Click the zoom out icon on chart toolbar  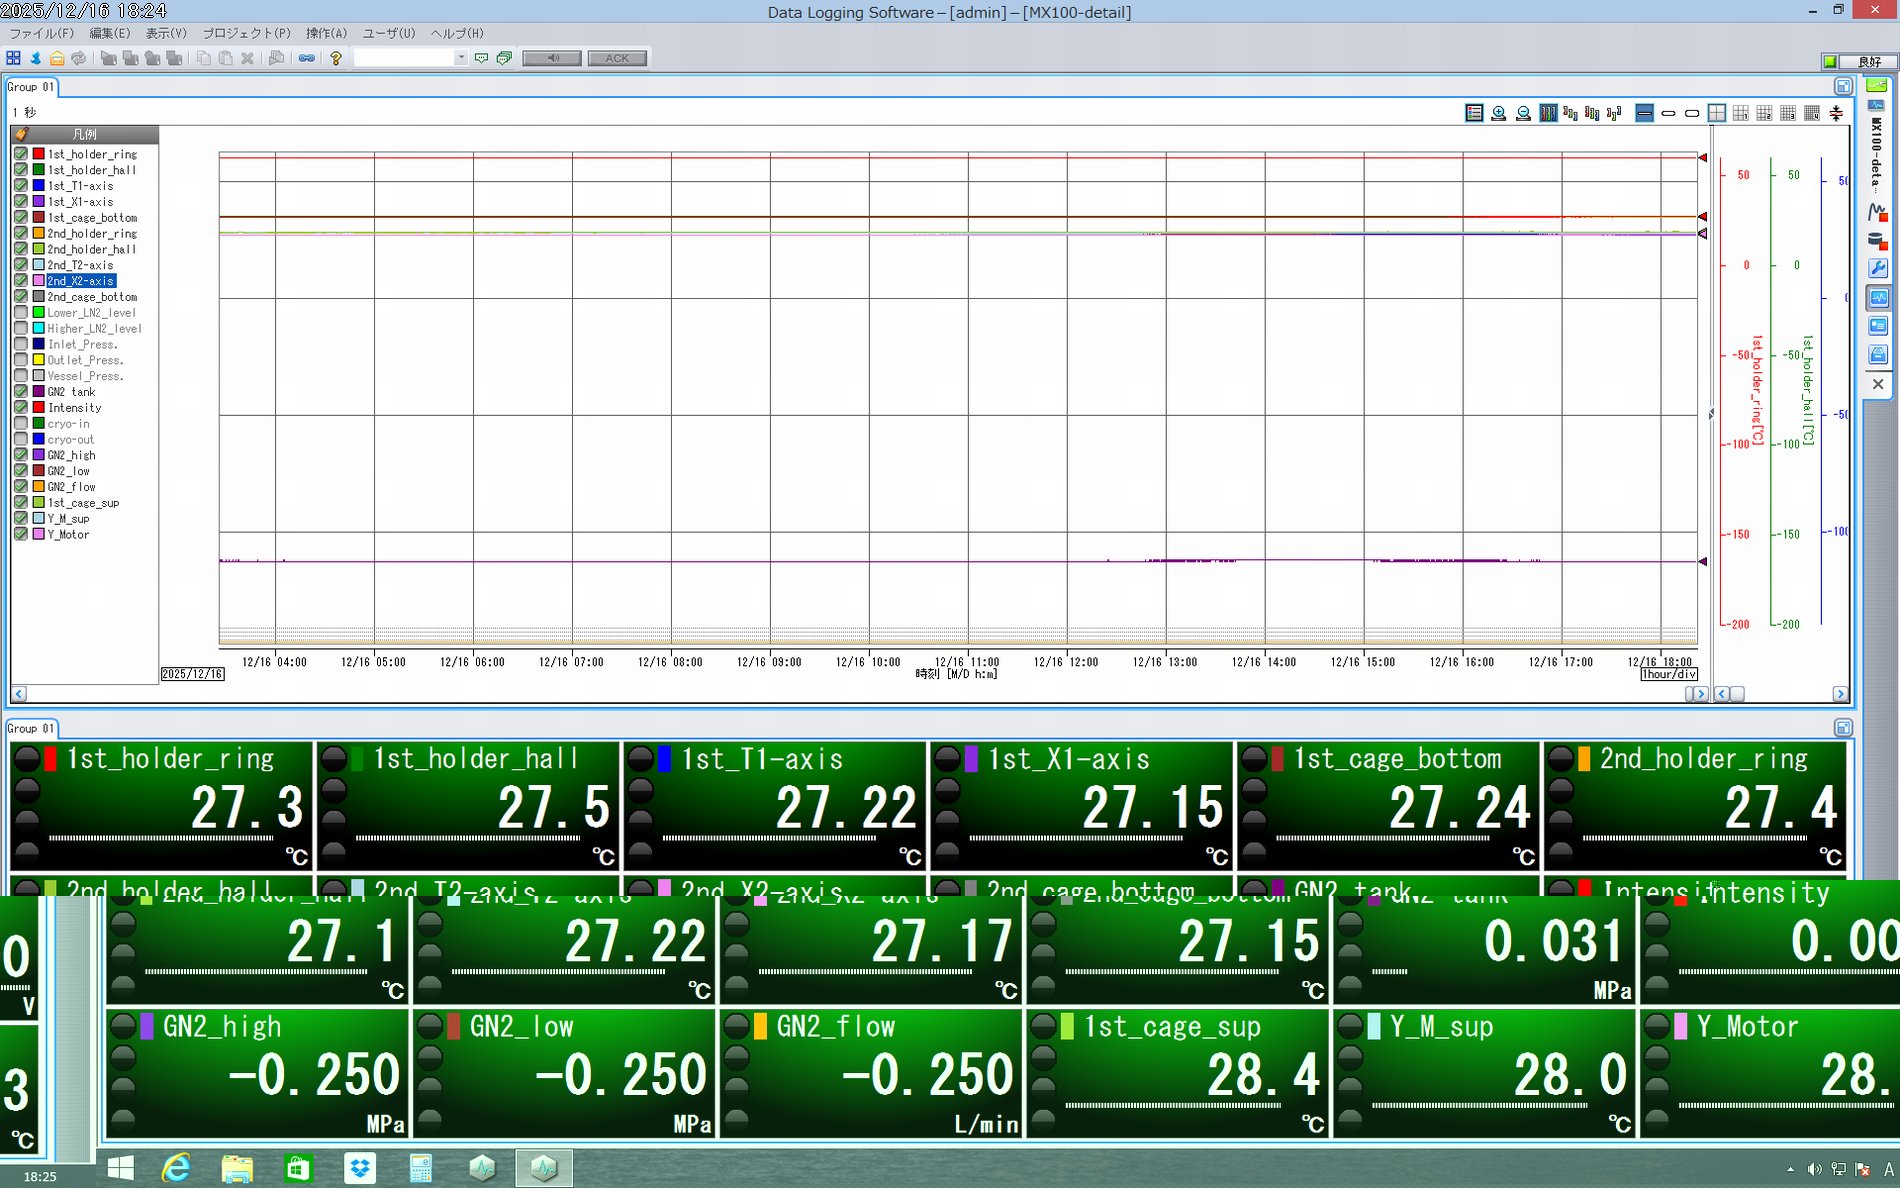coord(1523,114)
